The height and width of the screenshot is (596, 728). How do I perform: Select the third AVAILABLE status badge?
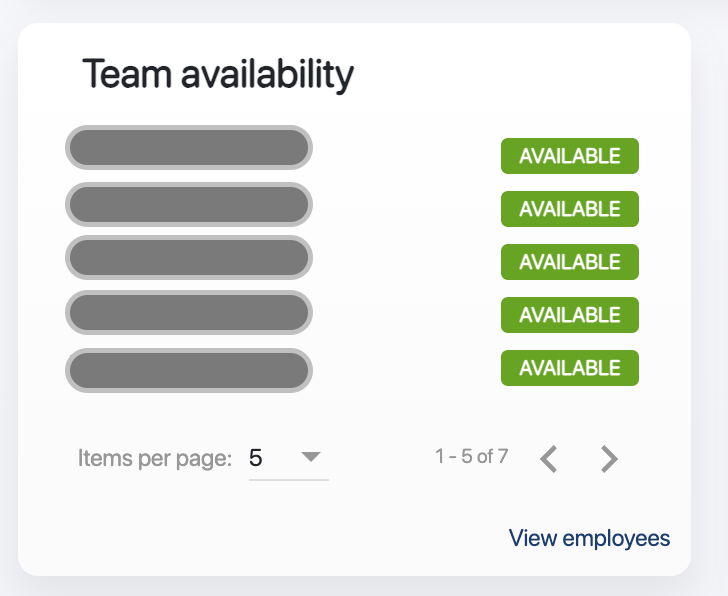[x=569, y=262]
